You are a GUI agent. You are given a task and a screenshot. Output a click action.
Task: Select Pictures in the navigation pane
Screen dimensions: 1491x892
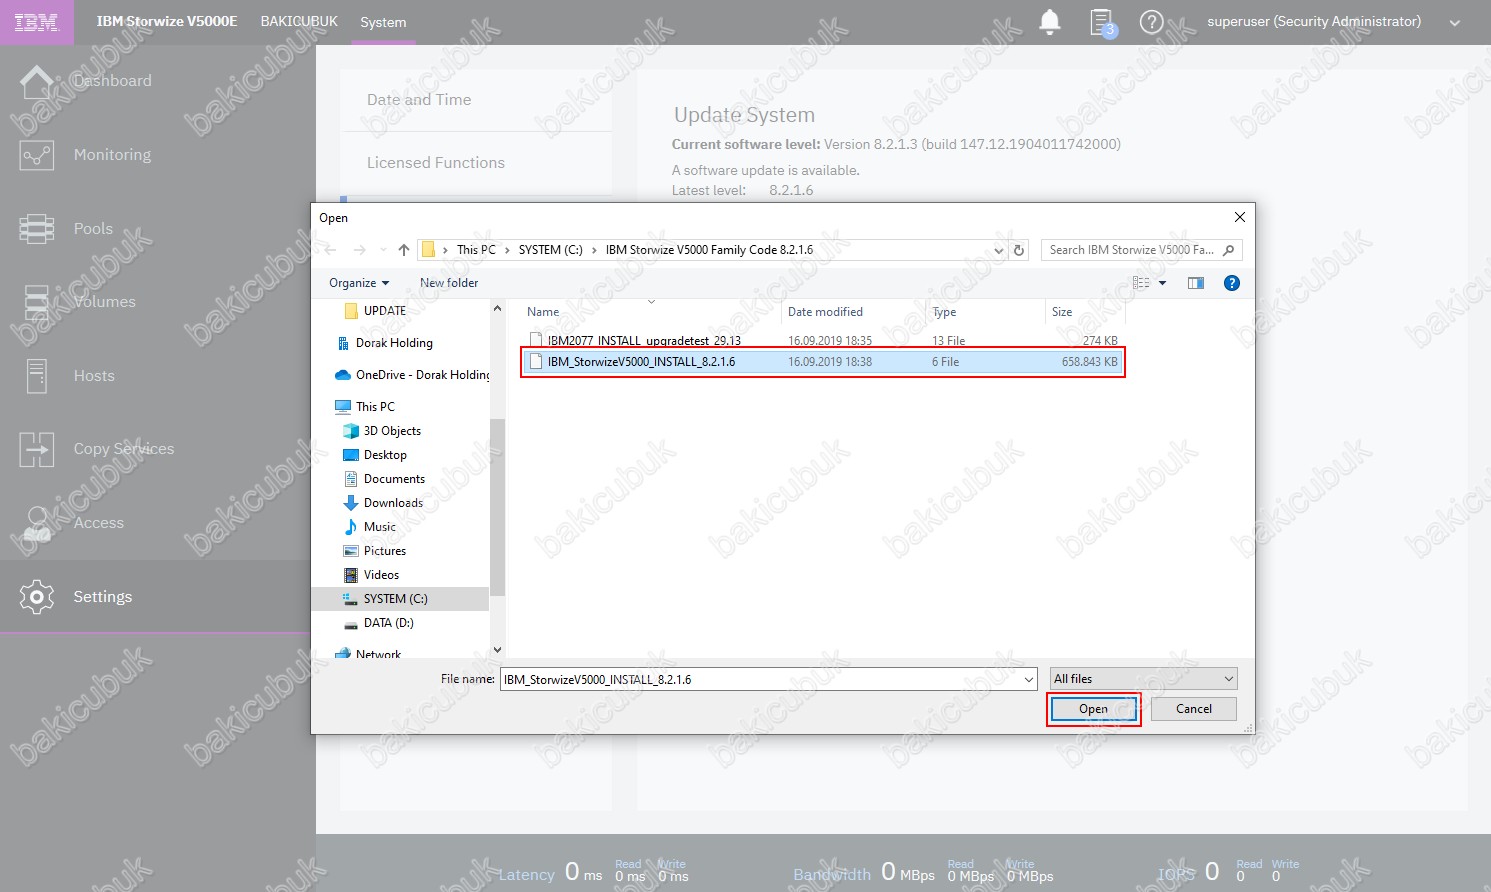pyautogui.click(x=385, y=551)
